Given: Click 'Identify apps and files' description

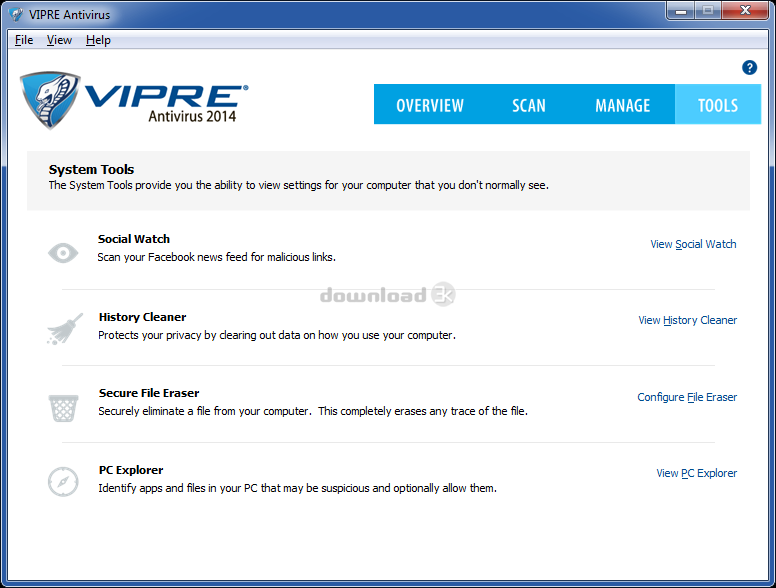Looking at the screenshot, I should coord(297,488).
